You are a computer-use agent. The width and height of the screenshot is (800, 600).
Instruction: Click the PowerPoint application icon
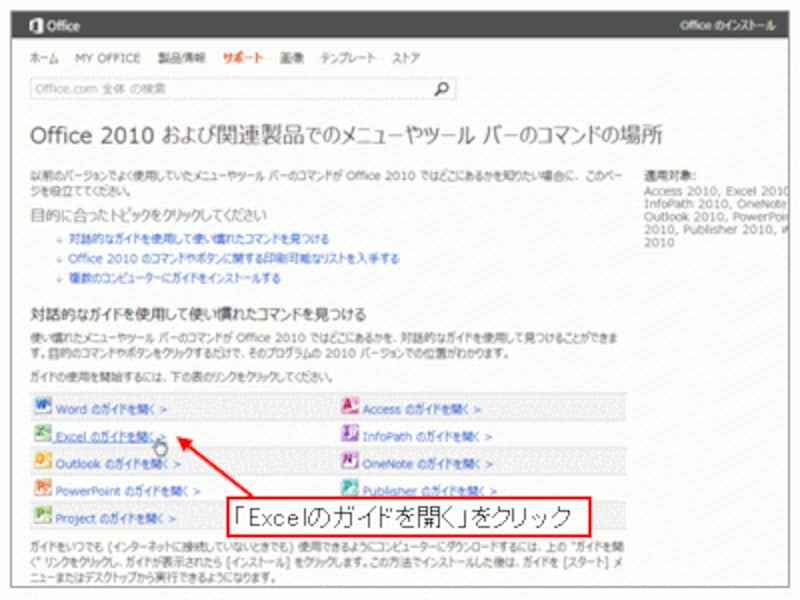pyautogui.click(x=43, y=488)
